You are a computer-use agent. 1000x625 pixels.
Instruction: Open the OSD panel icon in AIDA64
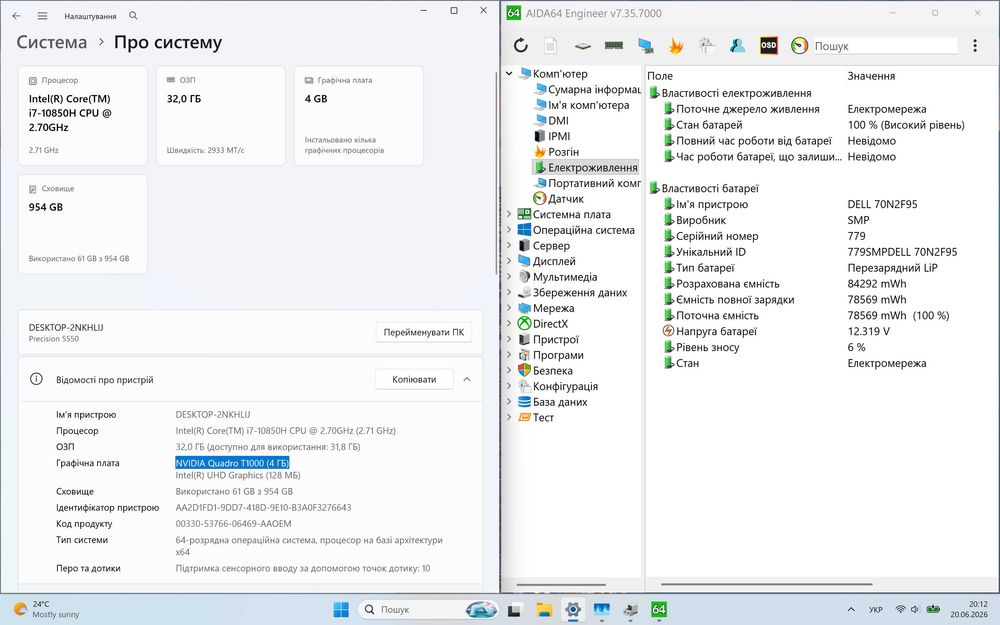point(768,45)
